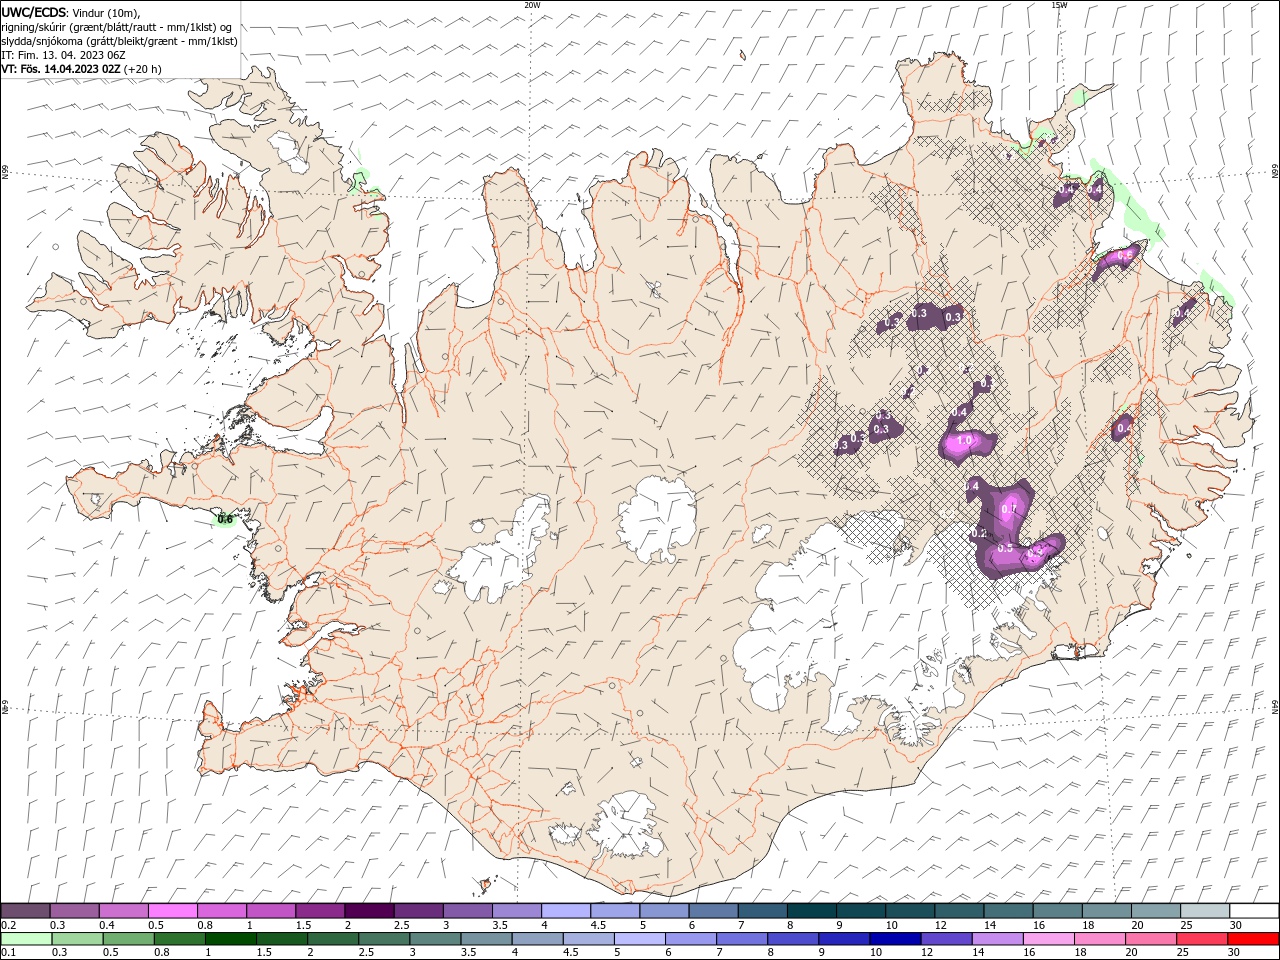Pick the light gray snow swatch labeled 25

pyautogui.click(x=1204, y=911)
